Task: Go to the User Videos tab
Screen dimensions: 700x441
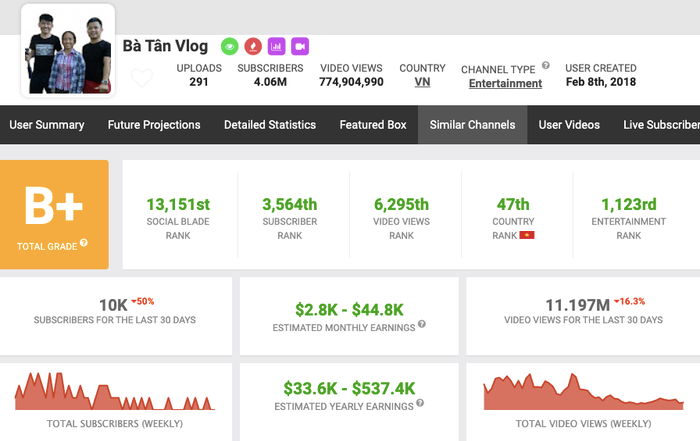Action: pyautogui.click(x=569, y=125)
